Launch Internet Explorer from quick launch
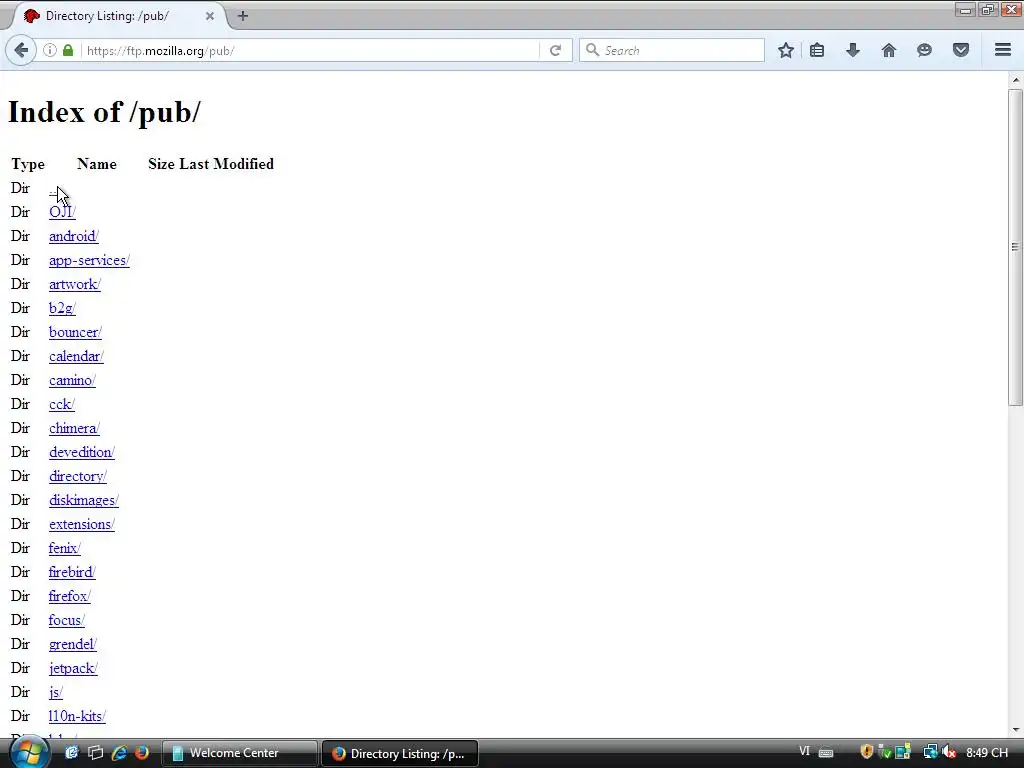The height and width of the screenshot is (768, 1024). [119, 753]
